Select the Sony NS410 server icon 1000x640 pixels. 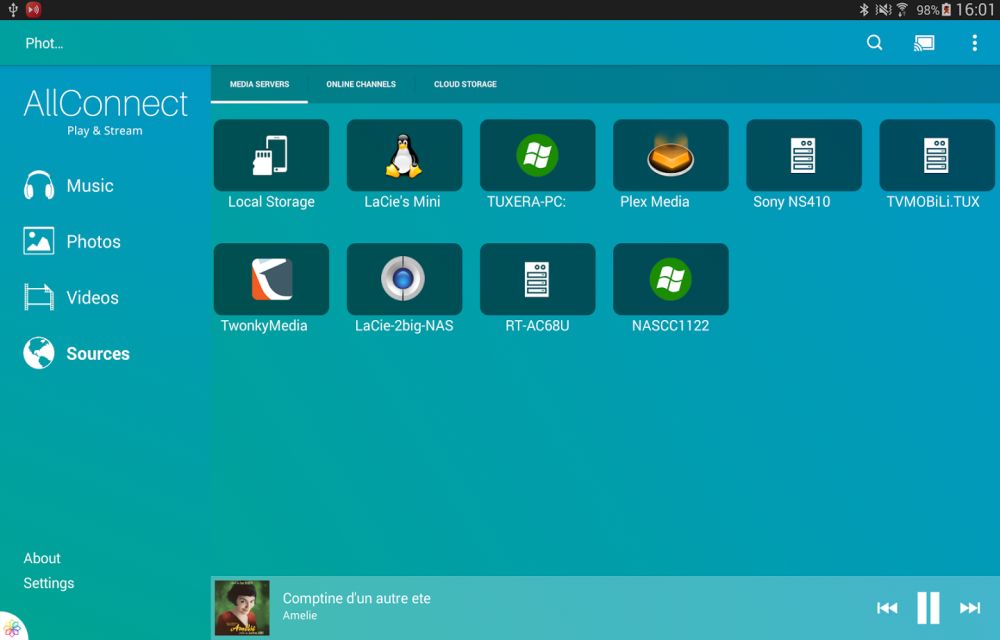tap(804, 155)
